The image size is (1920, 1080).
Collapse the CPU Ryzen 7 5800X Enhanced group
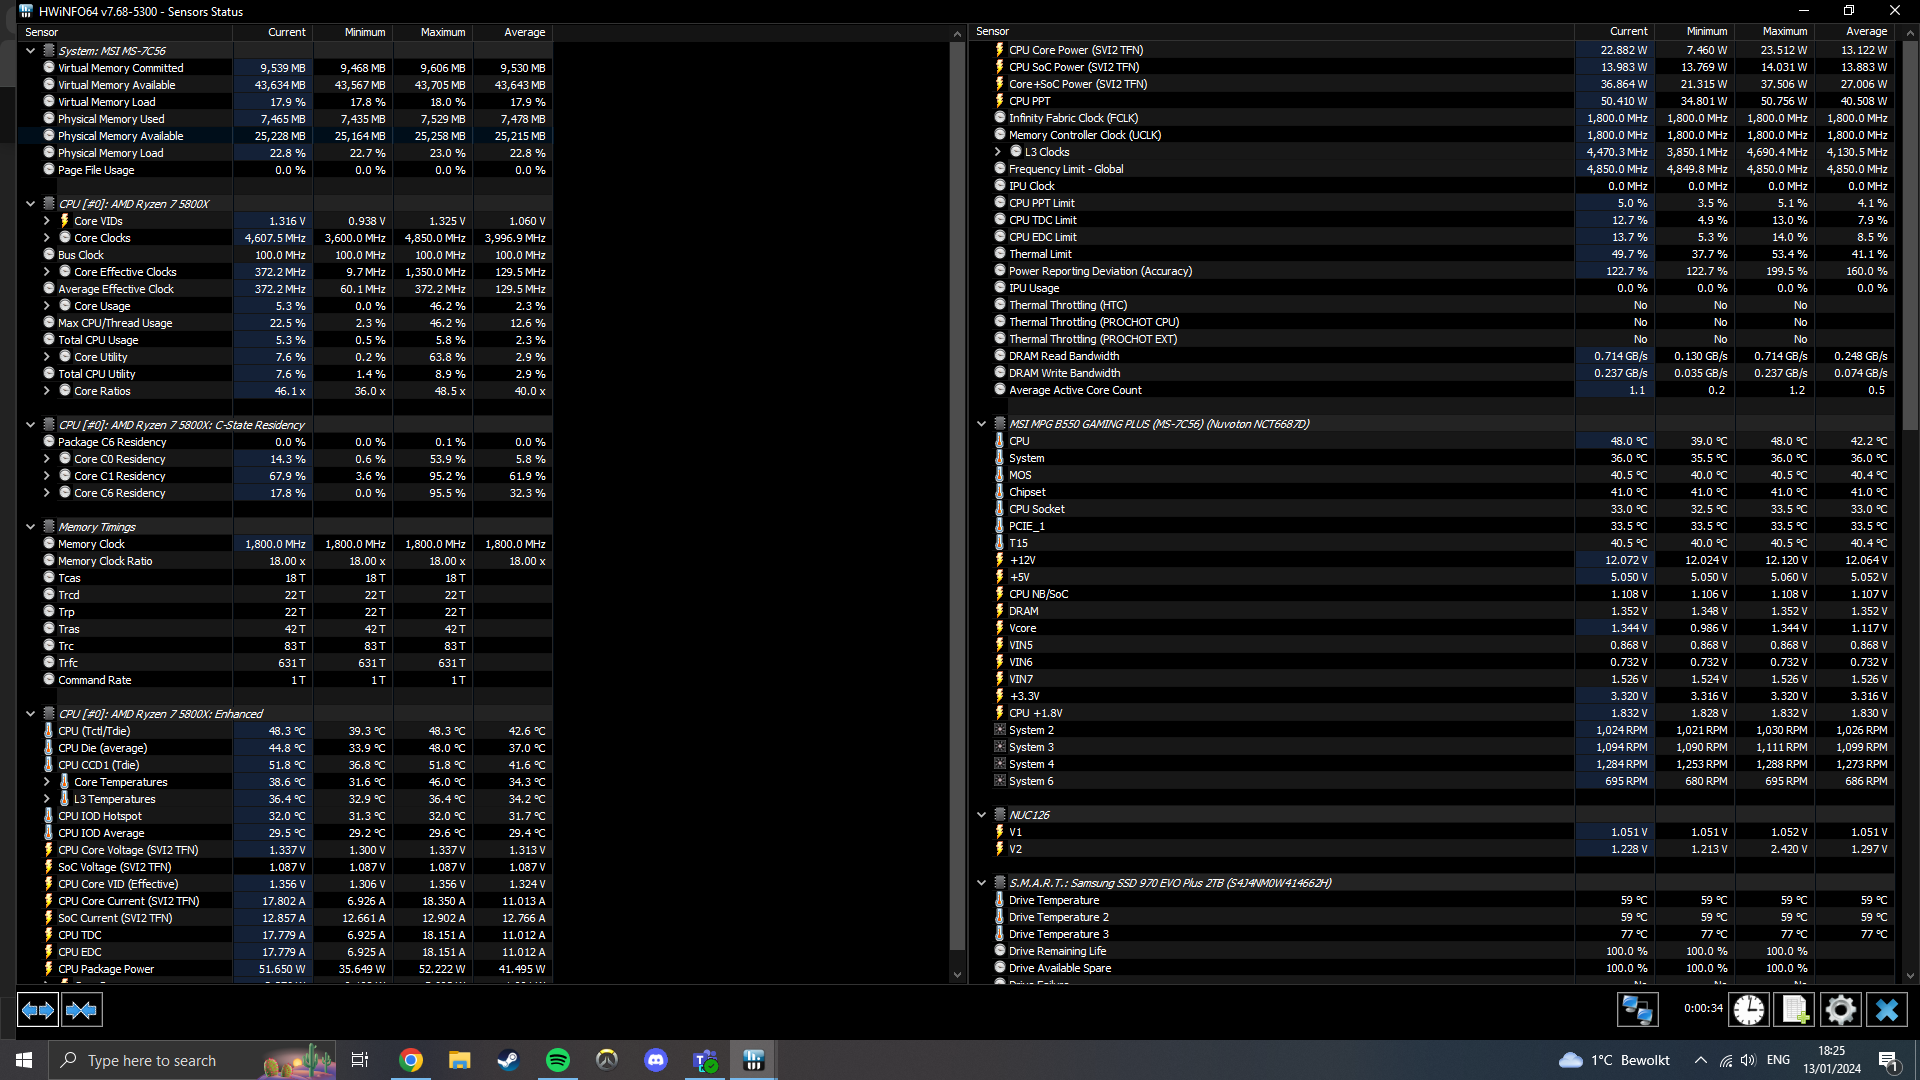coord(30,714)
